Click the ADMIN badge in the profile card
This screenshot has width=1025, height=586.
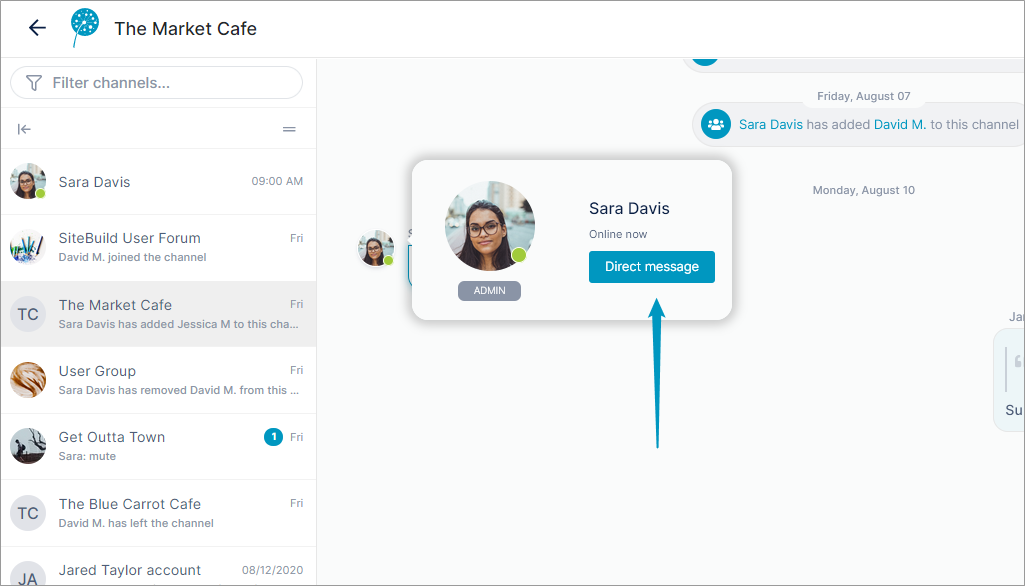(x=490, y=291)
